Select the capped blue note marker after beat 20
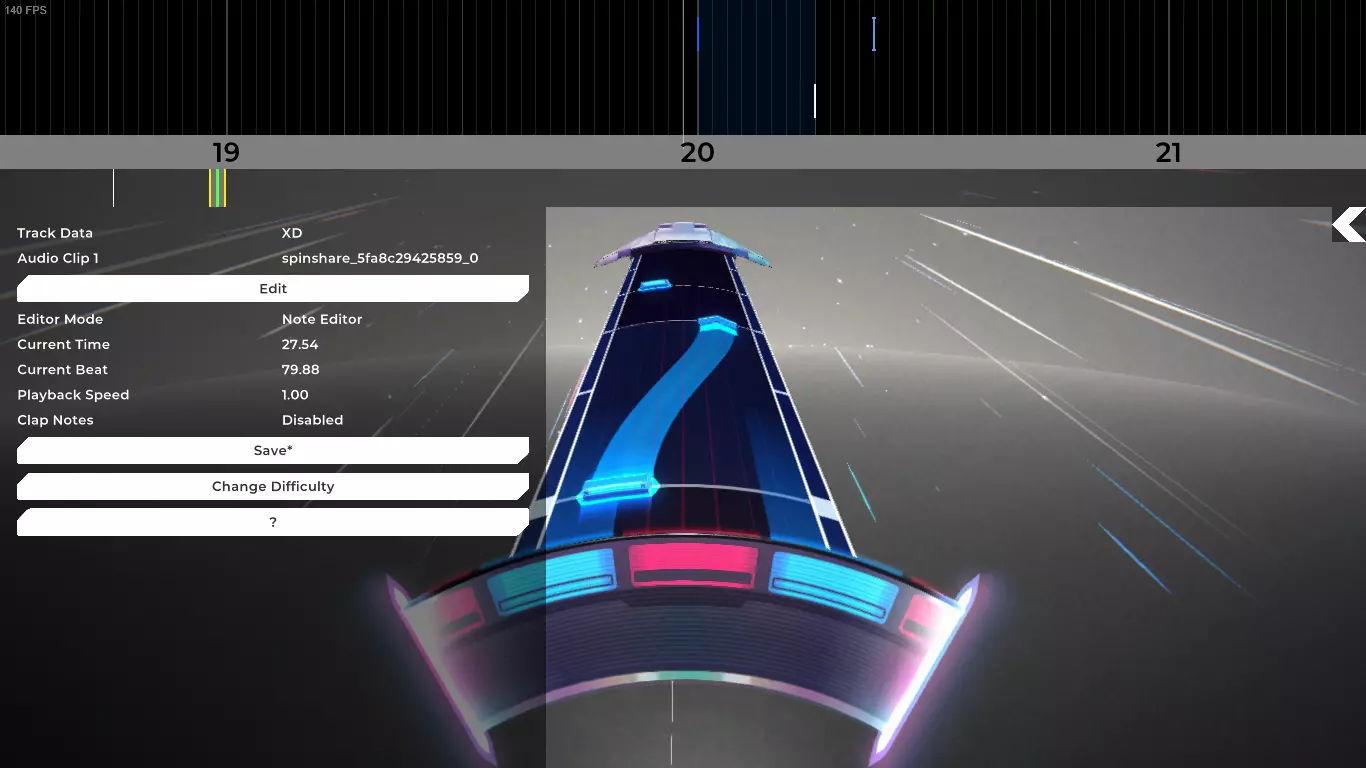The width and height of the screenshot is (1366, 768). pyautogui.click(x=874, y=34)
